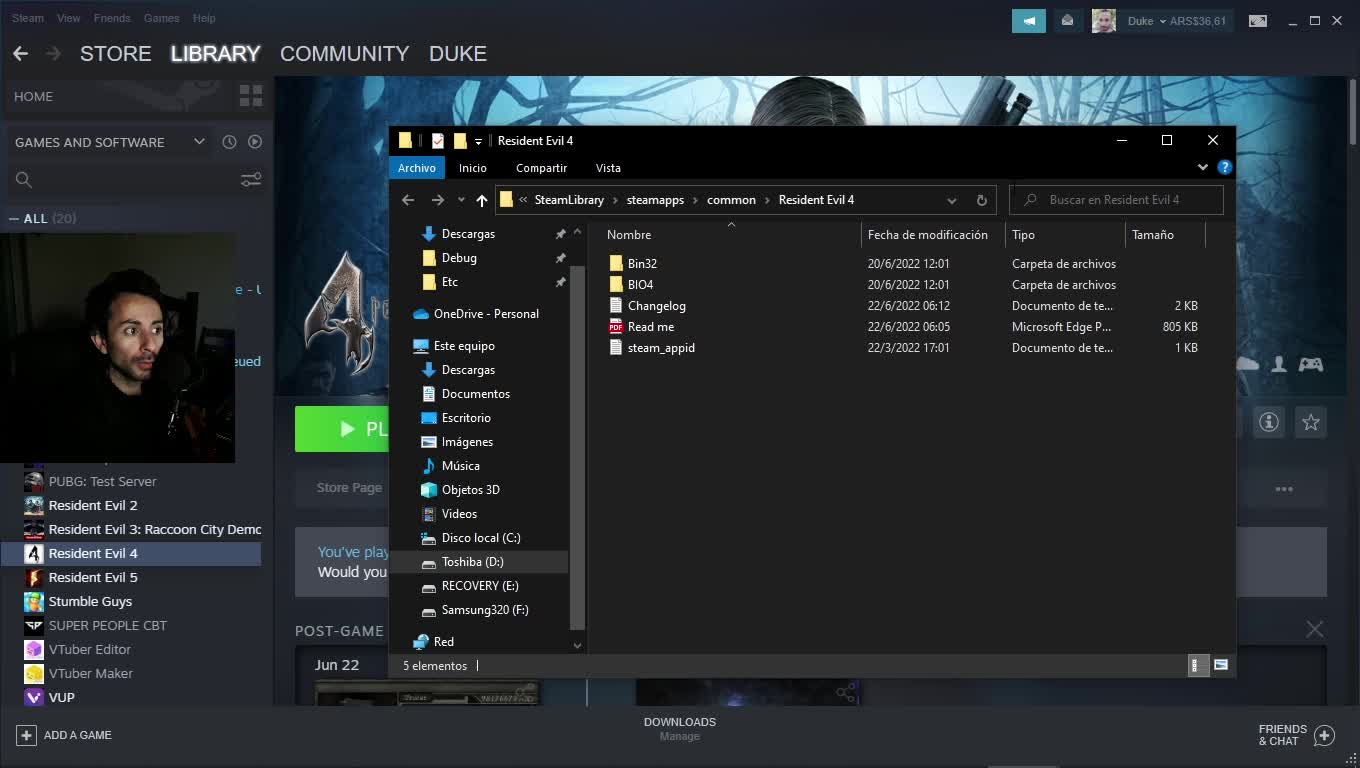
Task: Enter Big Picture mode in Steam
Action: pos(1258,21)
